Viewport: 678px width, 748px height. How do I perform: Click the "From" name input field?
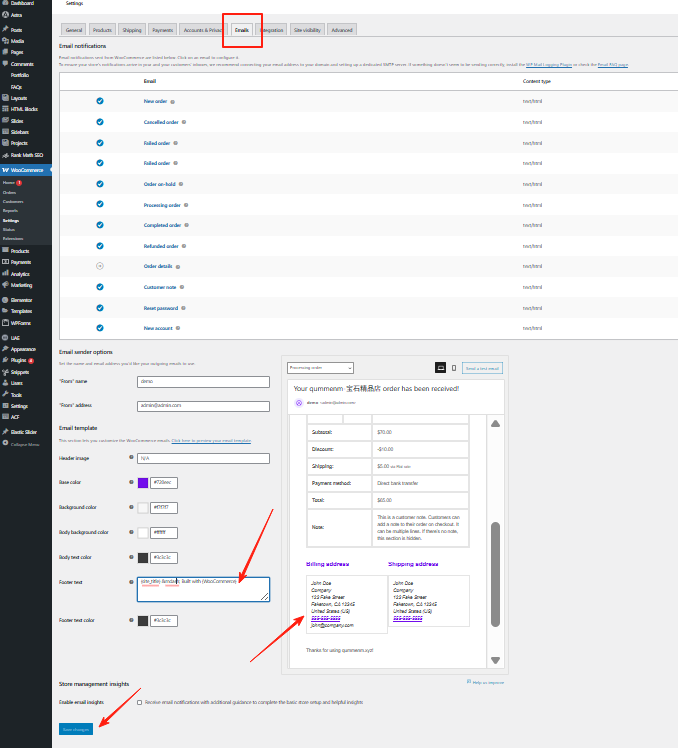point(203,382)
